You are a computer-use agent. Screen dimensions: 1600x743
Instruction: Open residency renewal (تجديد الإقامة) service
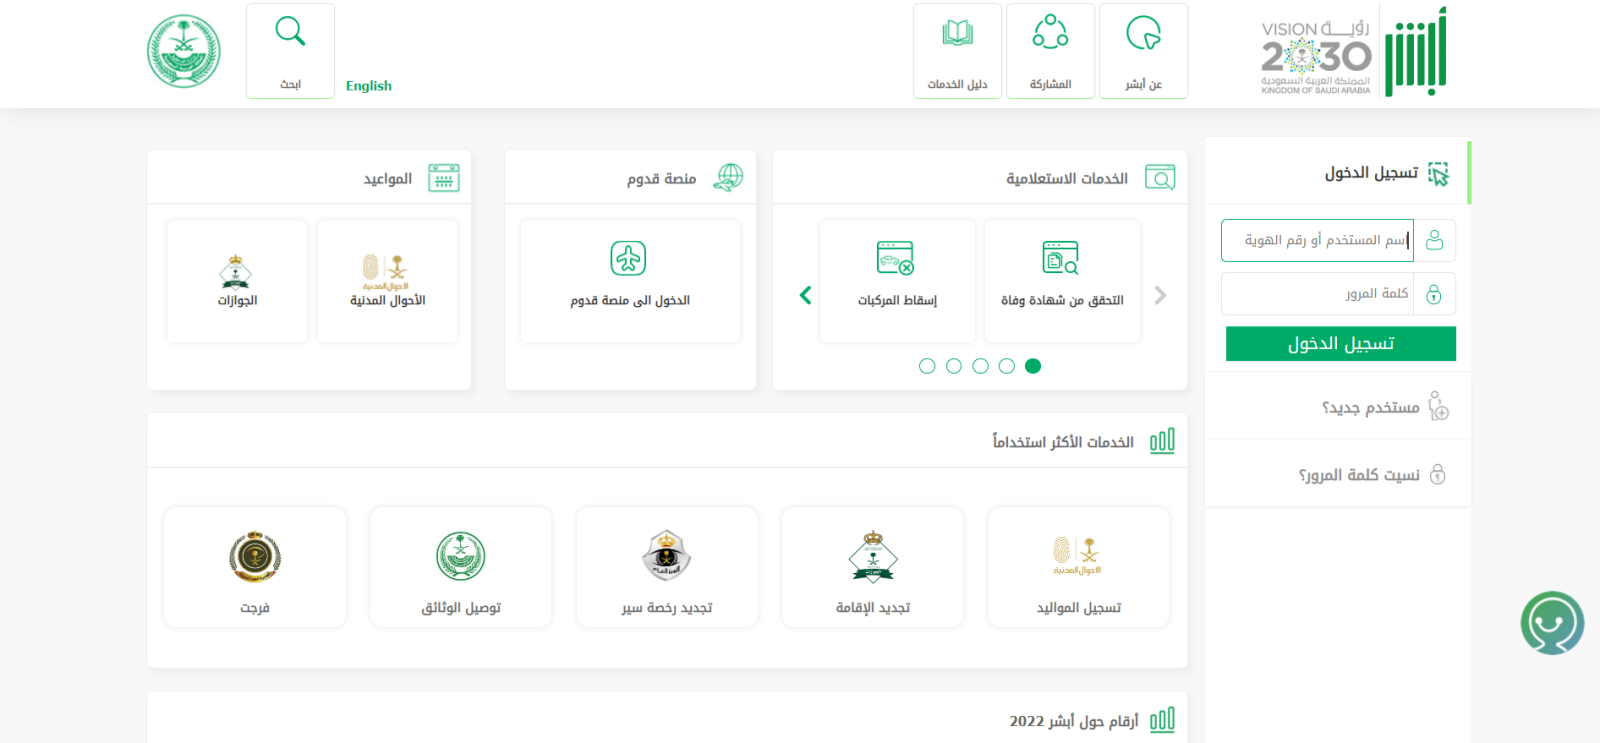point(872,567)
